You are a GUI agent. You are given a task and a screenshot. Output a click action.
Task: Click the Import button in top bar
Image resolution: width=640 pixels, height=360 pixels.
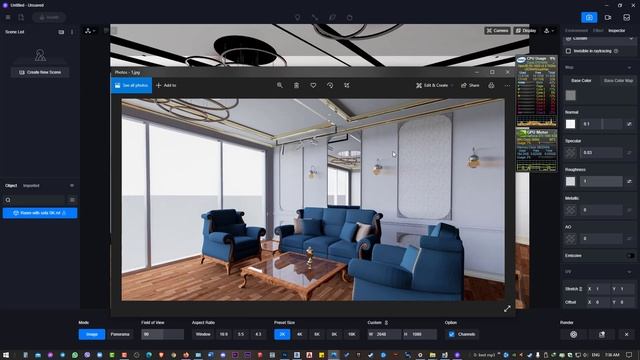[49, 18]
